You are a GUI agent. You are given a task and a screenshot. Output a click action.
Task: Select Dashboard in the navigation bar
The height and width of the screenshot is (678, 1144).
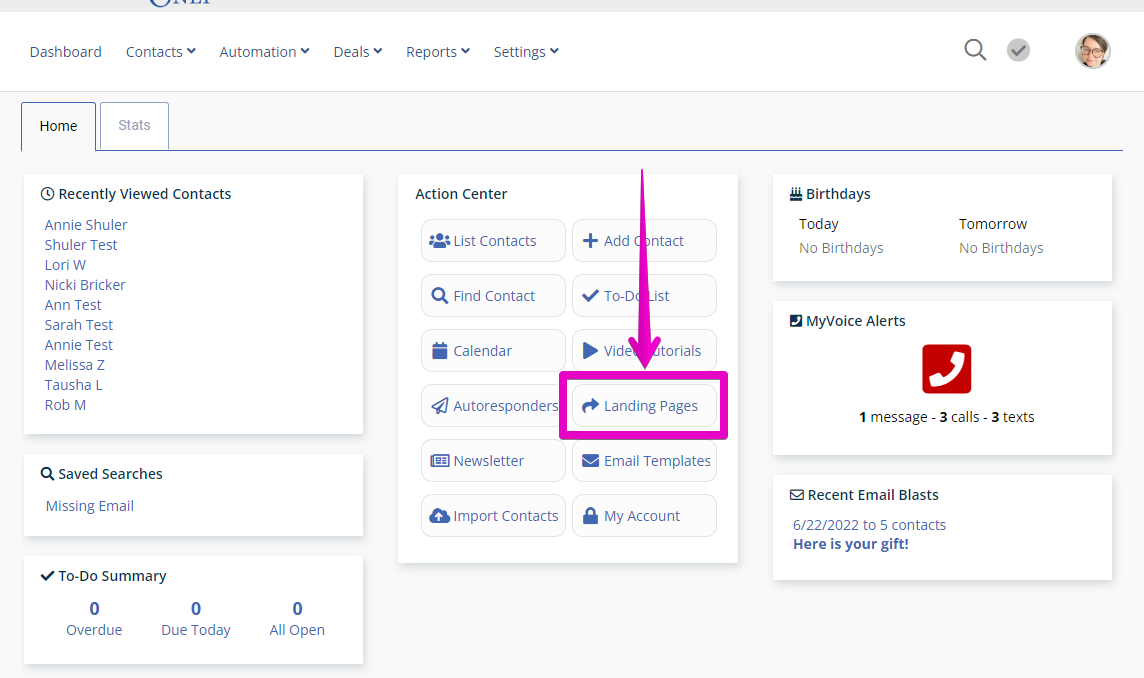point(65,51)
